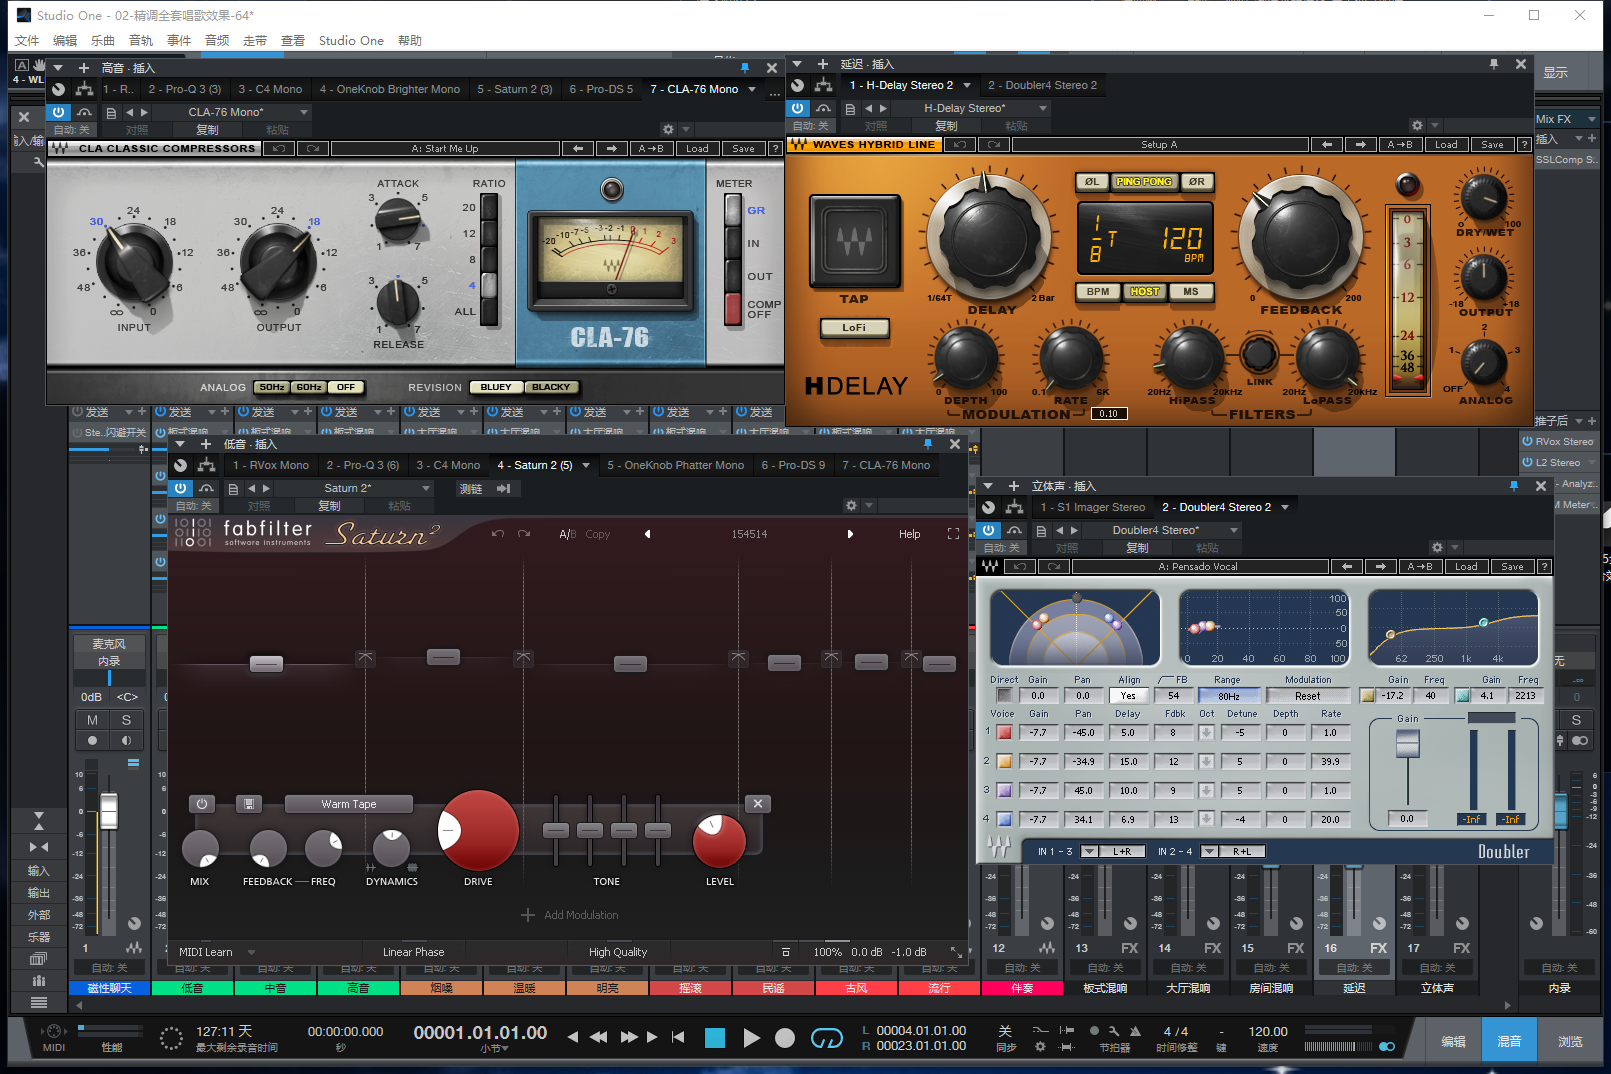The height and width of the screenshot is (1074, 1611).
Task: Click the Saturn band power icon
Action: 202,804
